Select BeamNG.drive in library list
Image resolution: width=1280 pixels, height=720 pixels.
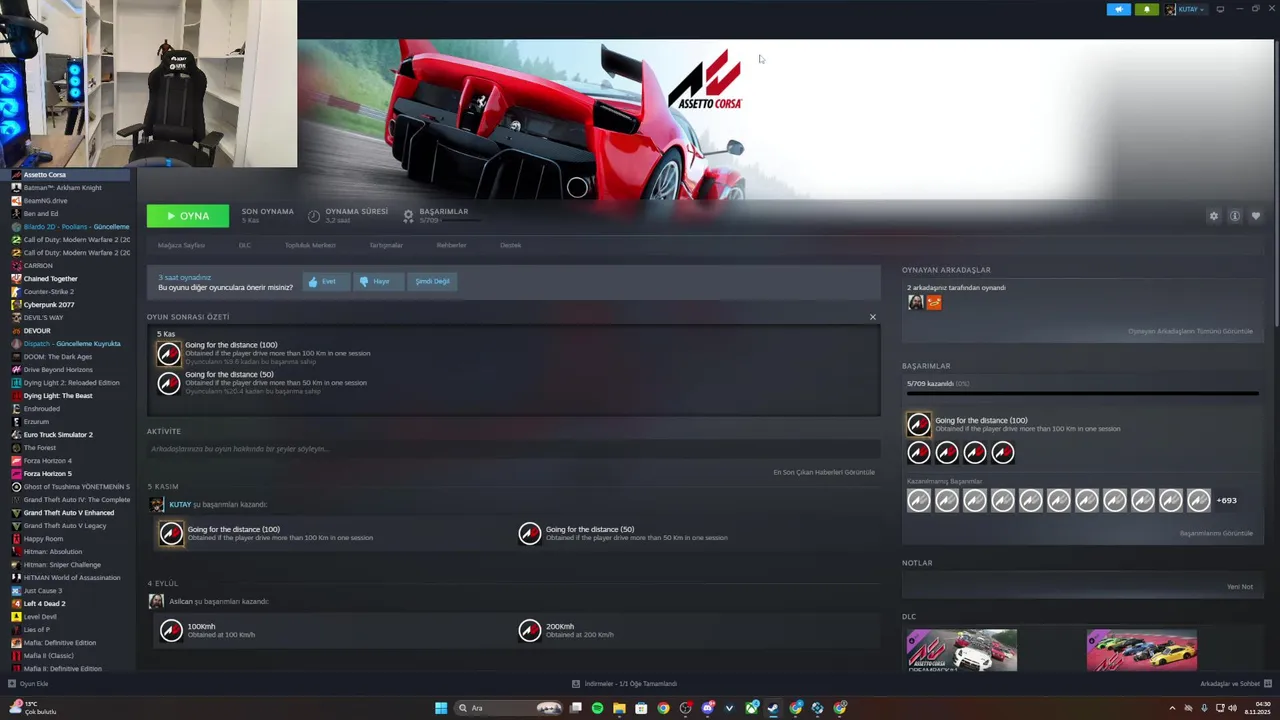pyautogui.click(x=45, y=201)
